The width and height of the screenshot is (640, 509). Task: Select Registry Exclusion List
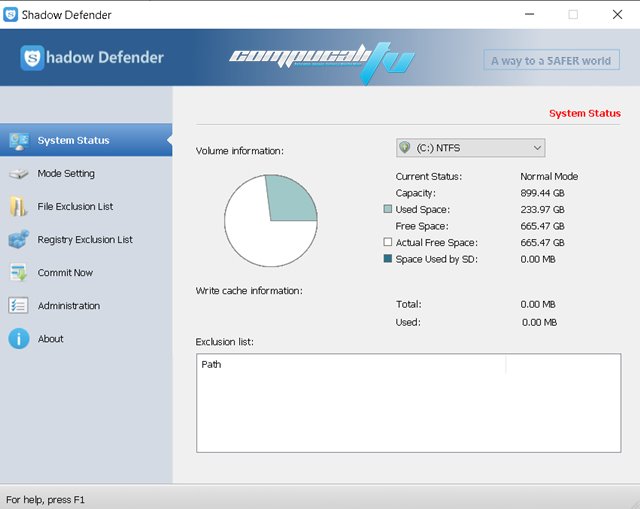click(x=86, y=240)
